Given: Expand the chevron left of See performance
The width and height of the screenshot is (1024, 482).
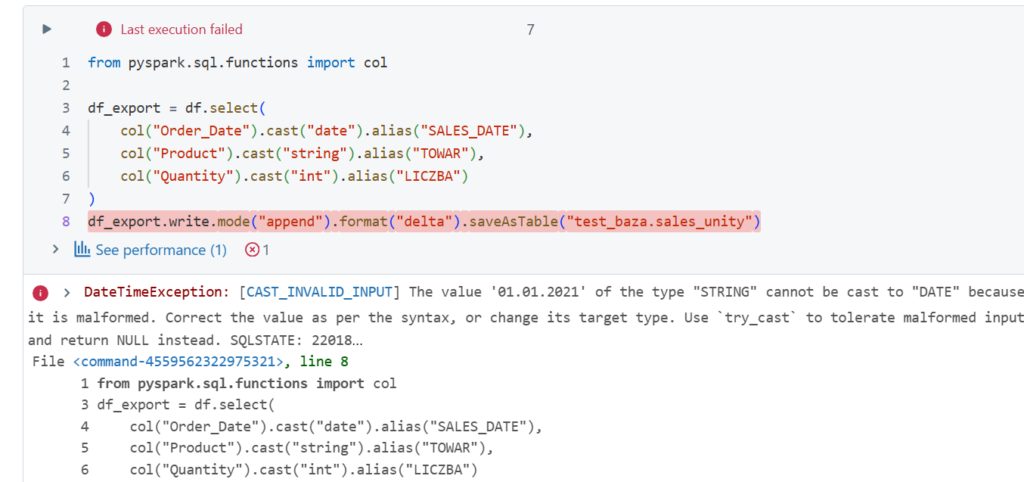Looking at the screenshot, I should (x=56, y=249).
